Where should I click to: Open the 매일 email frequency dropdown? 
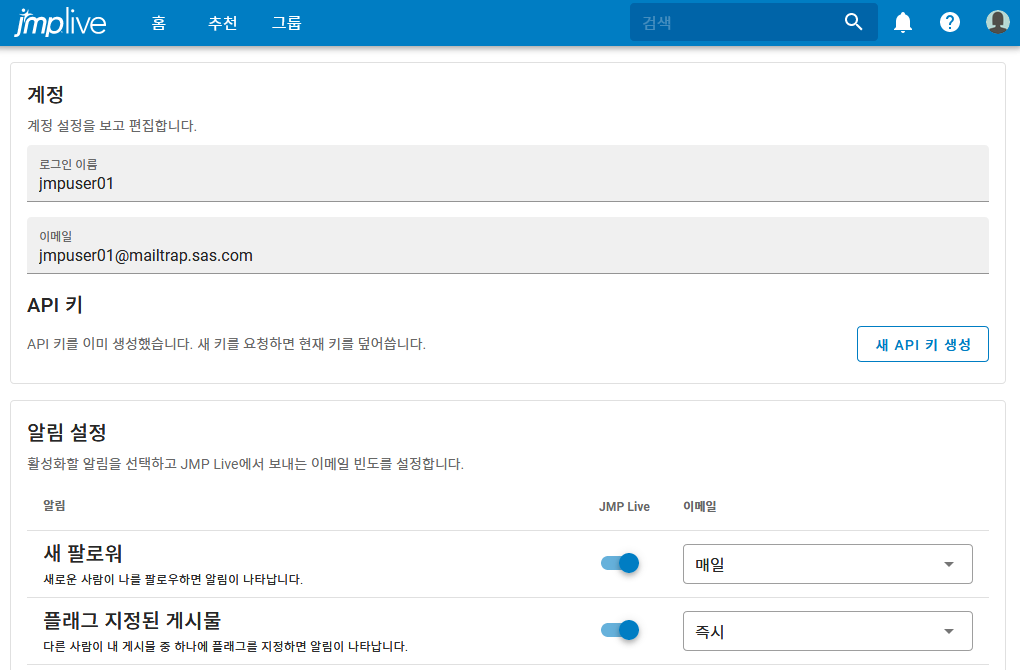[x=827, y=563]
